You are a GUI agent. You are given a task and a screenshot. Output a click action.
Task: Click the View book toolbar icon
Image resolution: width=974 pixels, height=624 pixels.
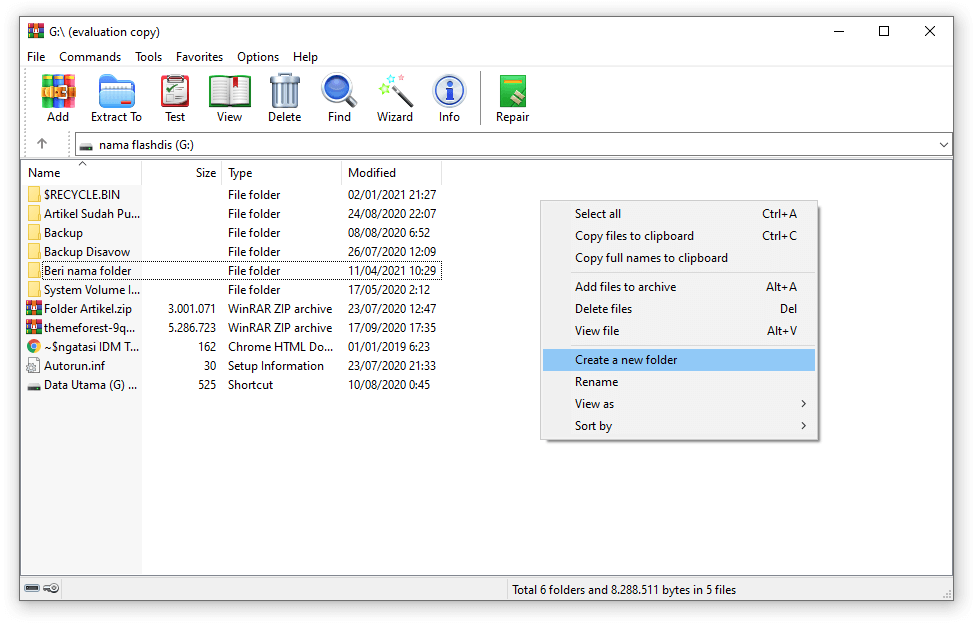[x=229, y=92]
